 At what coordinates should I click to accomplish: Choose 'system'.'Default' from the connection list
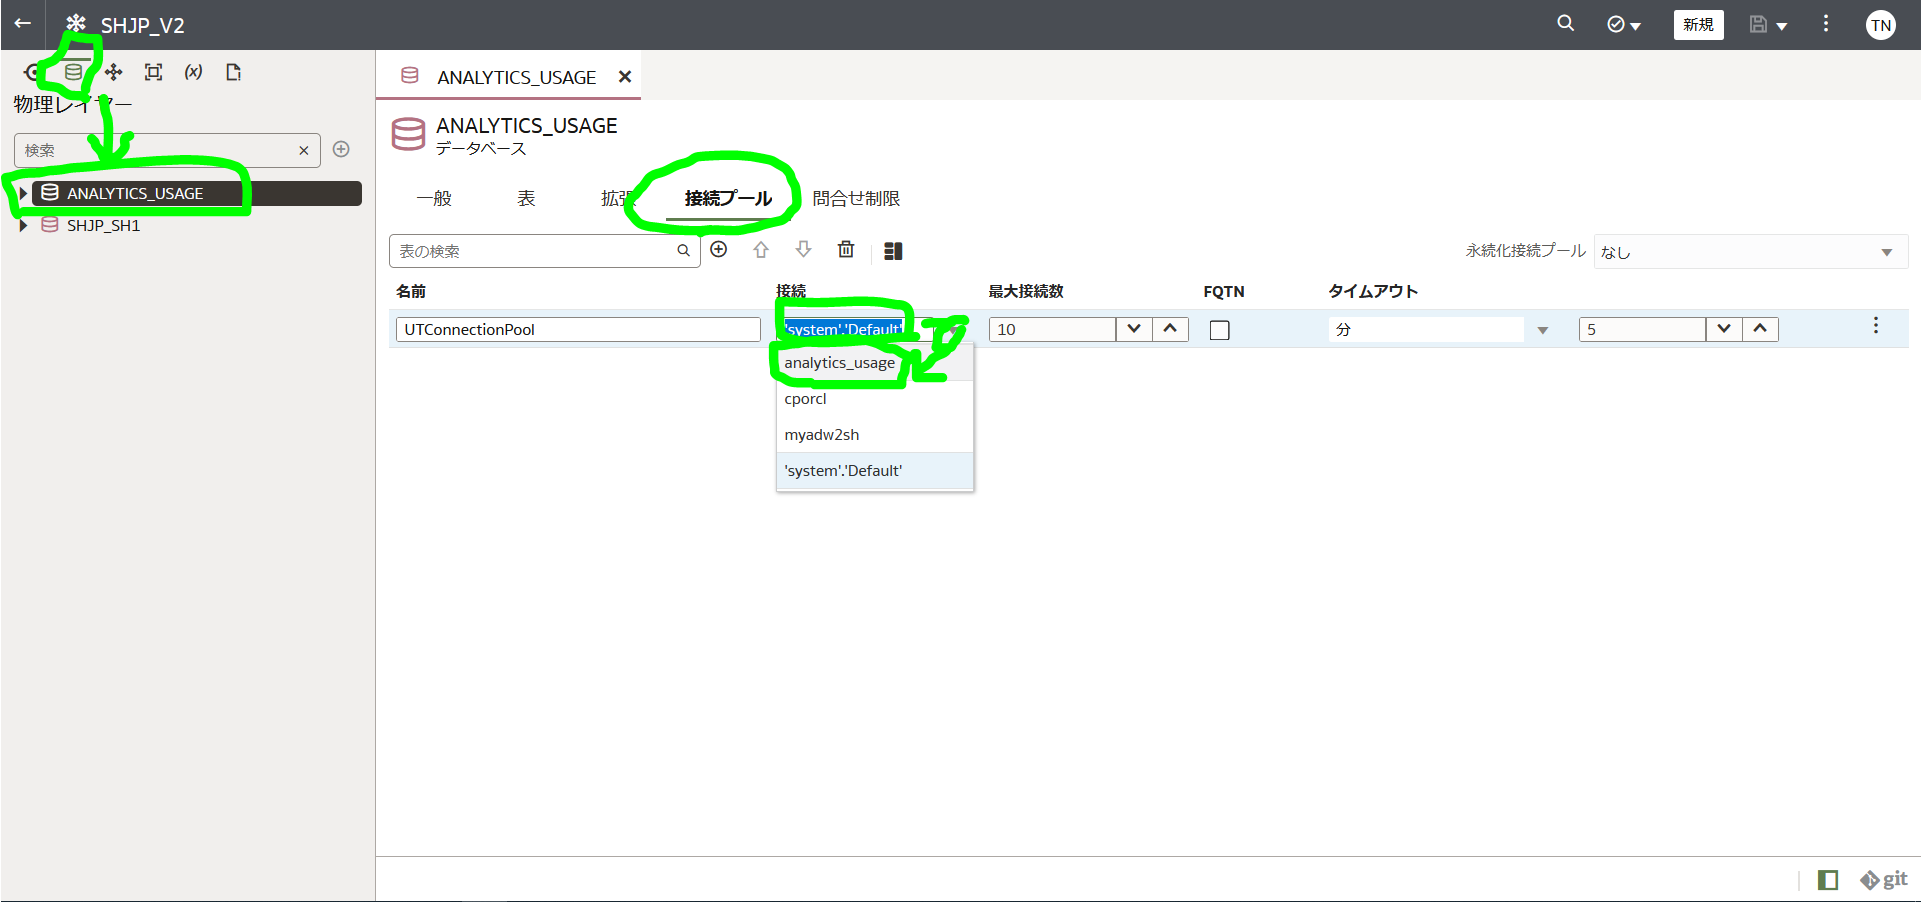875,470
